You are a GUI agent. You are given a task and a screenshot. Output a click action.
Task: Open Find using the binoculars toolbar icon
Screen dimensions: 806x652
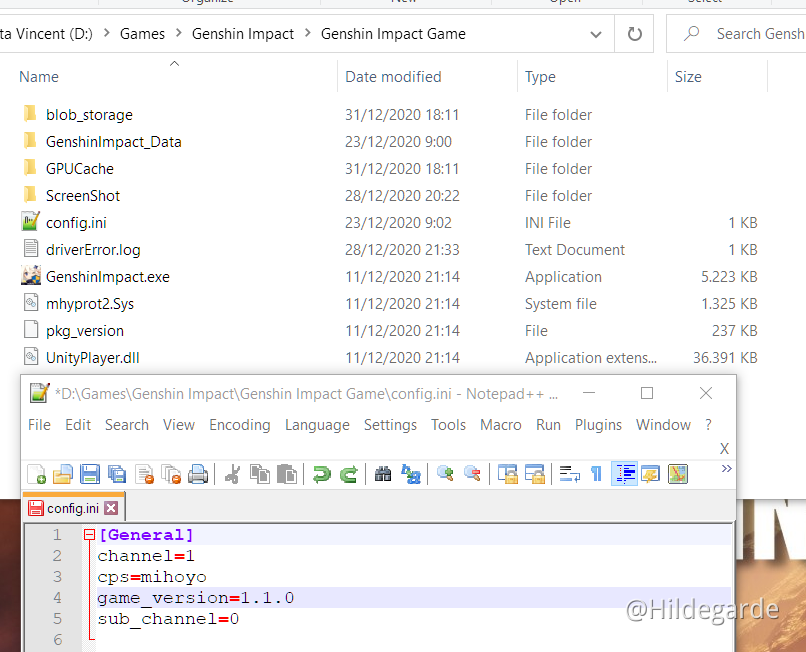pos(382,473)
